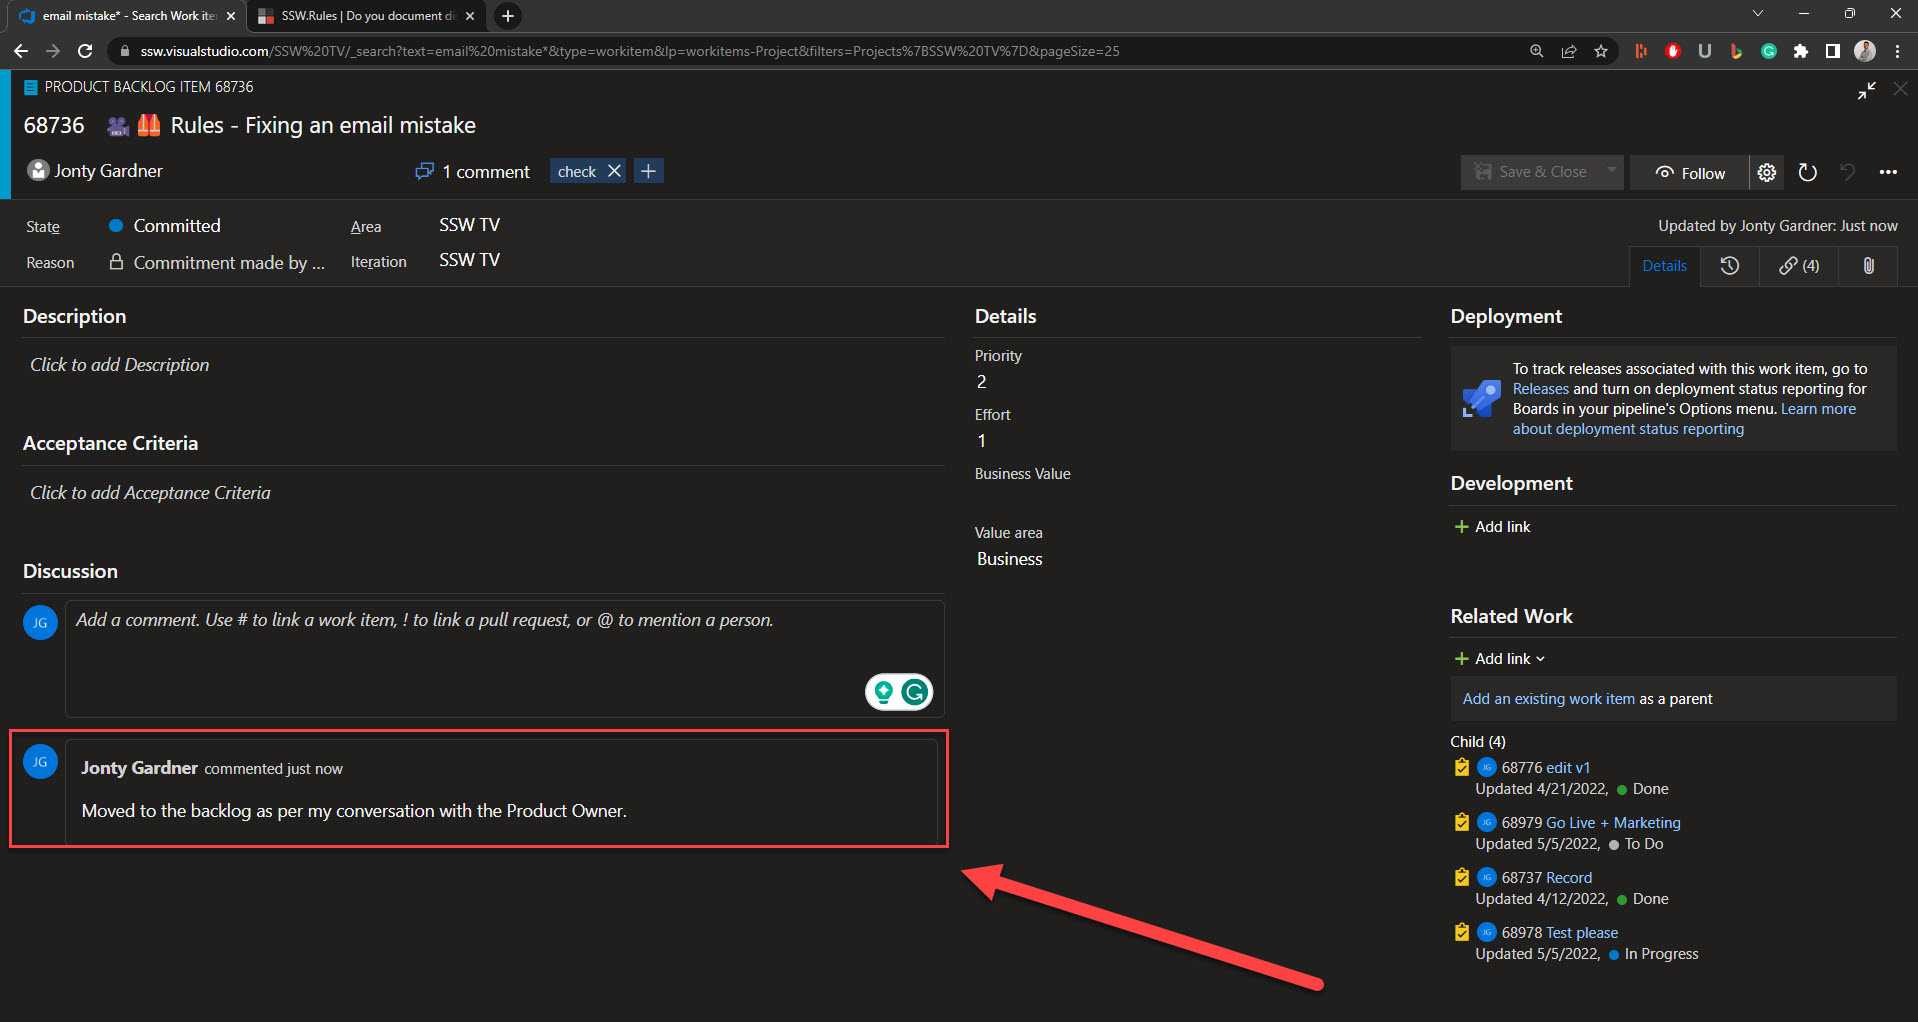Viewport: 1918px width, 1022px height.
Task: Remove the 'check' tag
Action: (615, 172)
